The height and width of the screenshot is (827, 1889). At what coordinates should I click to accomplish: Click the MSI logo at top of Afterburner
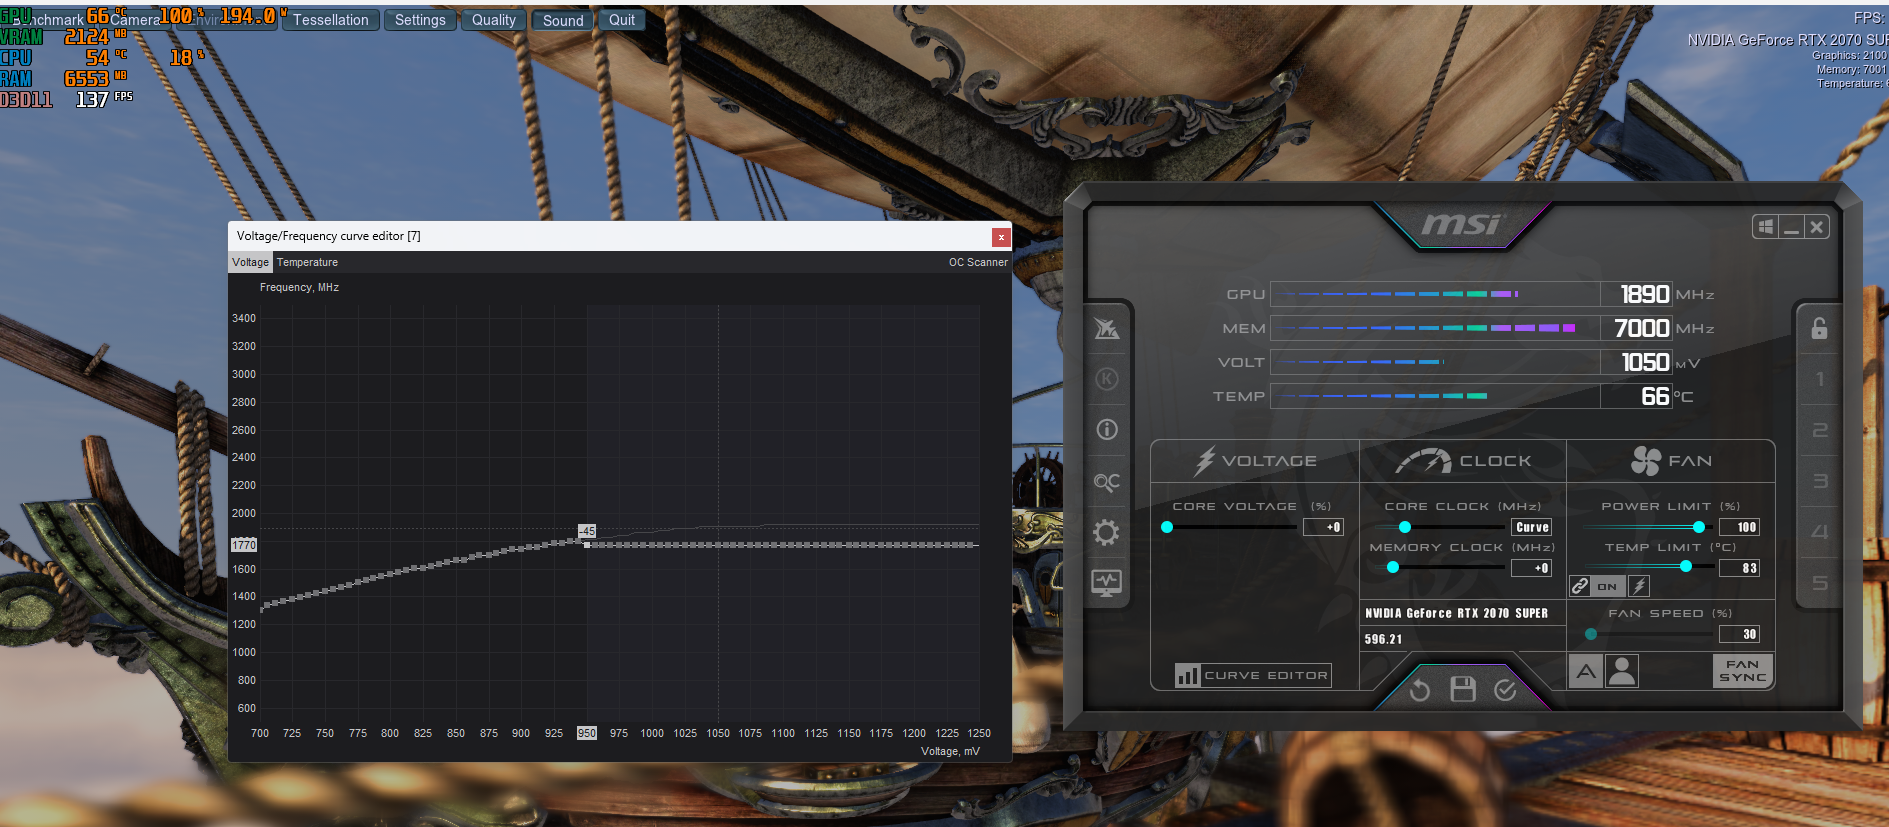pos(1461,224)
